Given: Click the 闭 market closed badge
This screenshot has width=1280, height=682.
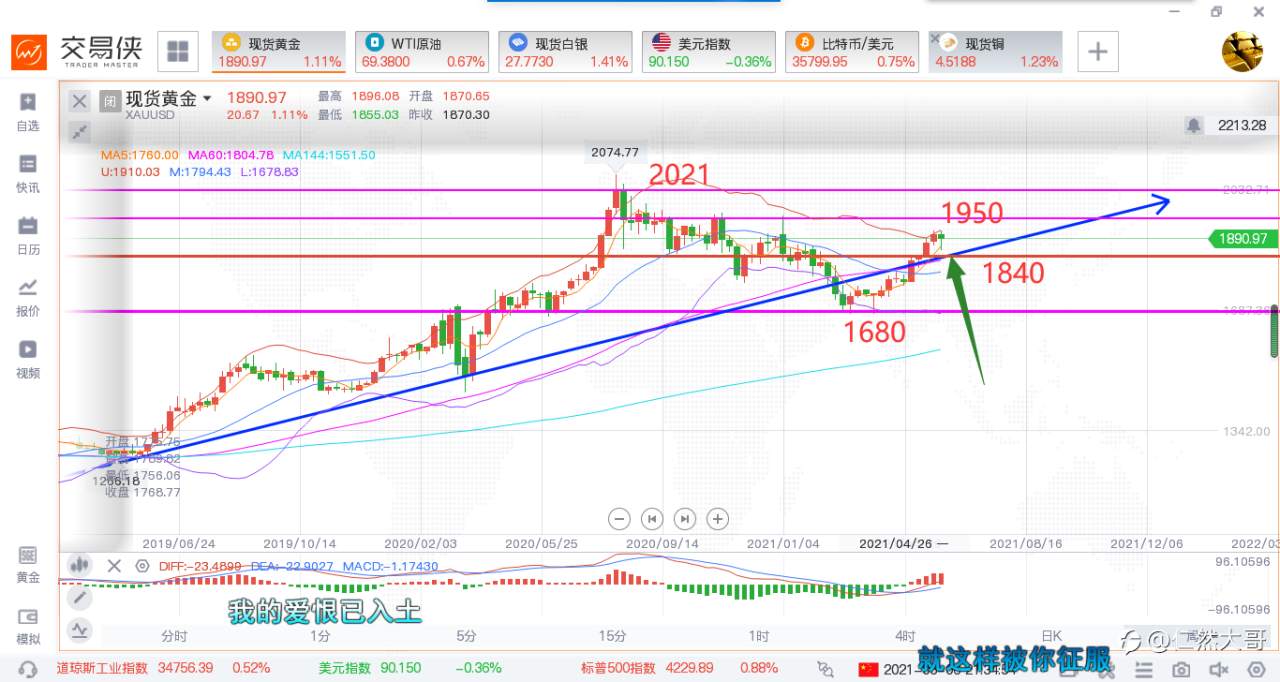Looking at the screenshot, I should 110,100.
